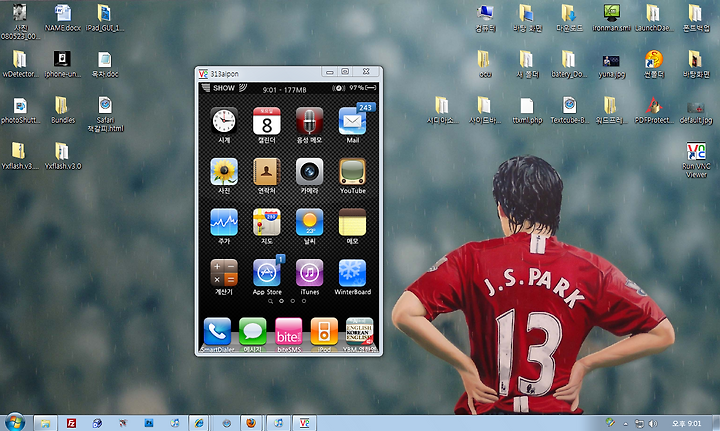Click the SHOW carrier label

coord(224,88)
